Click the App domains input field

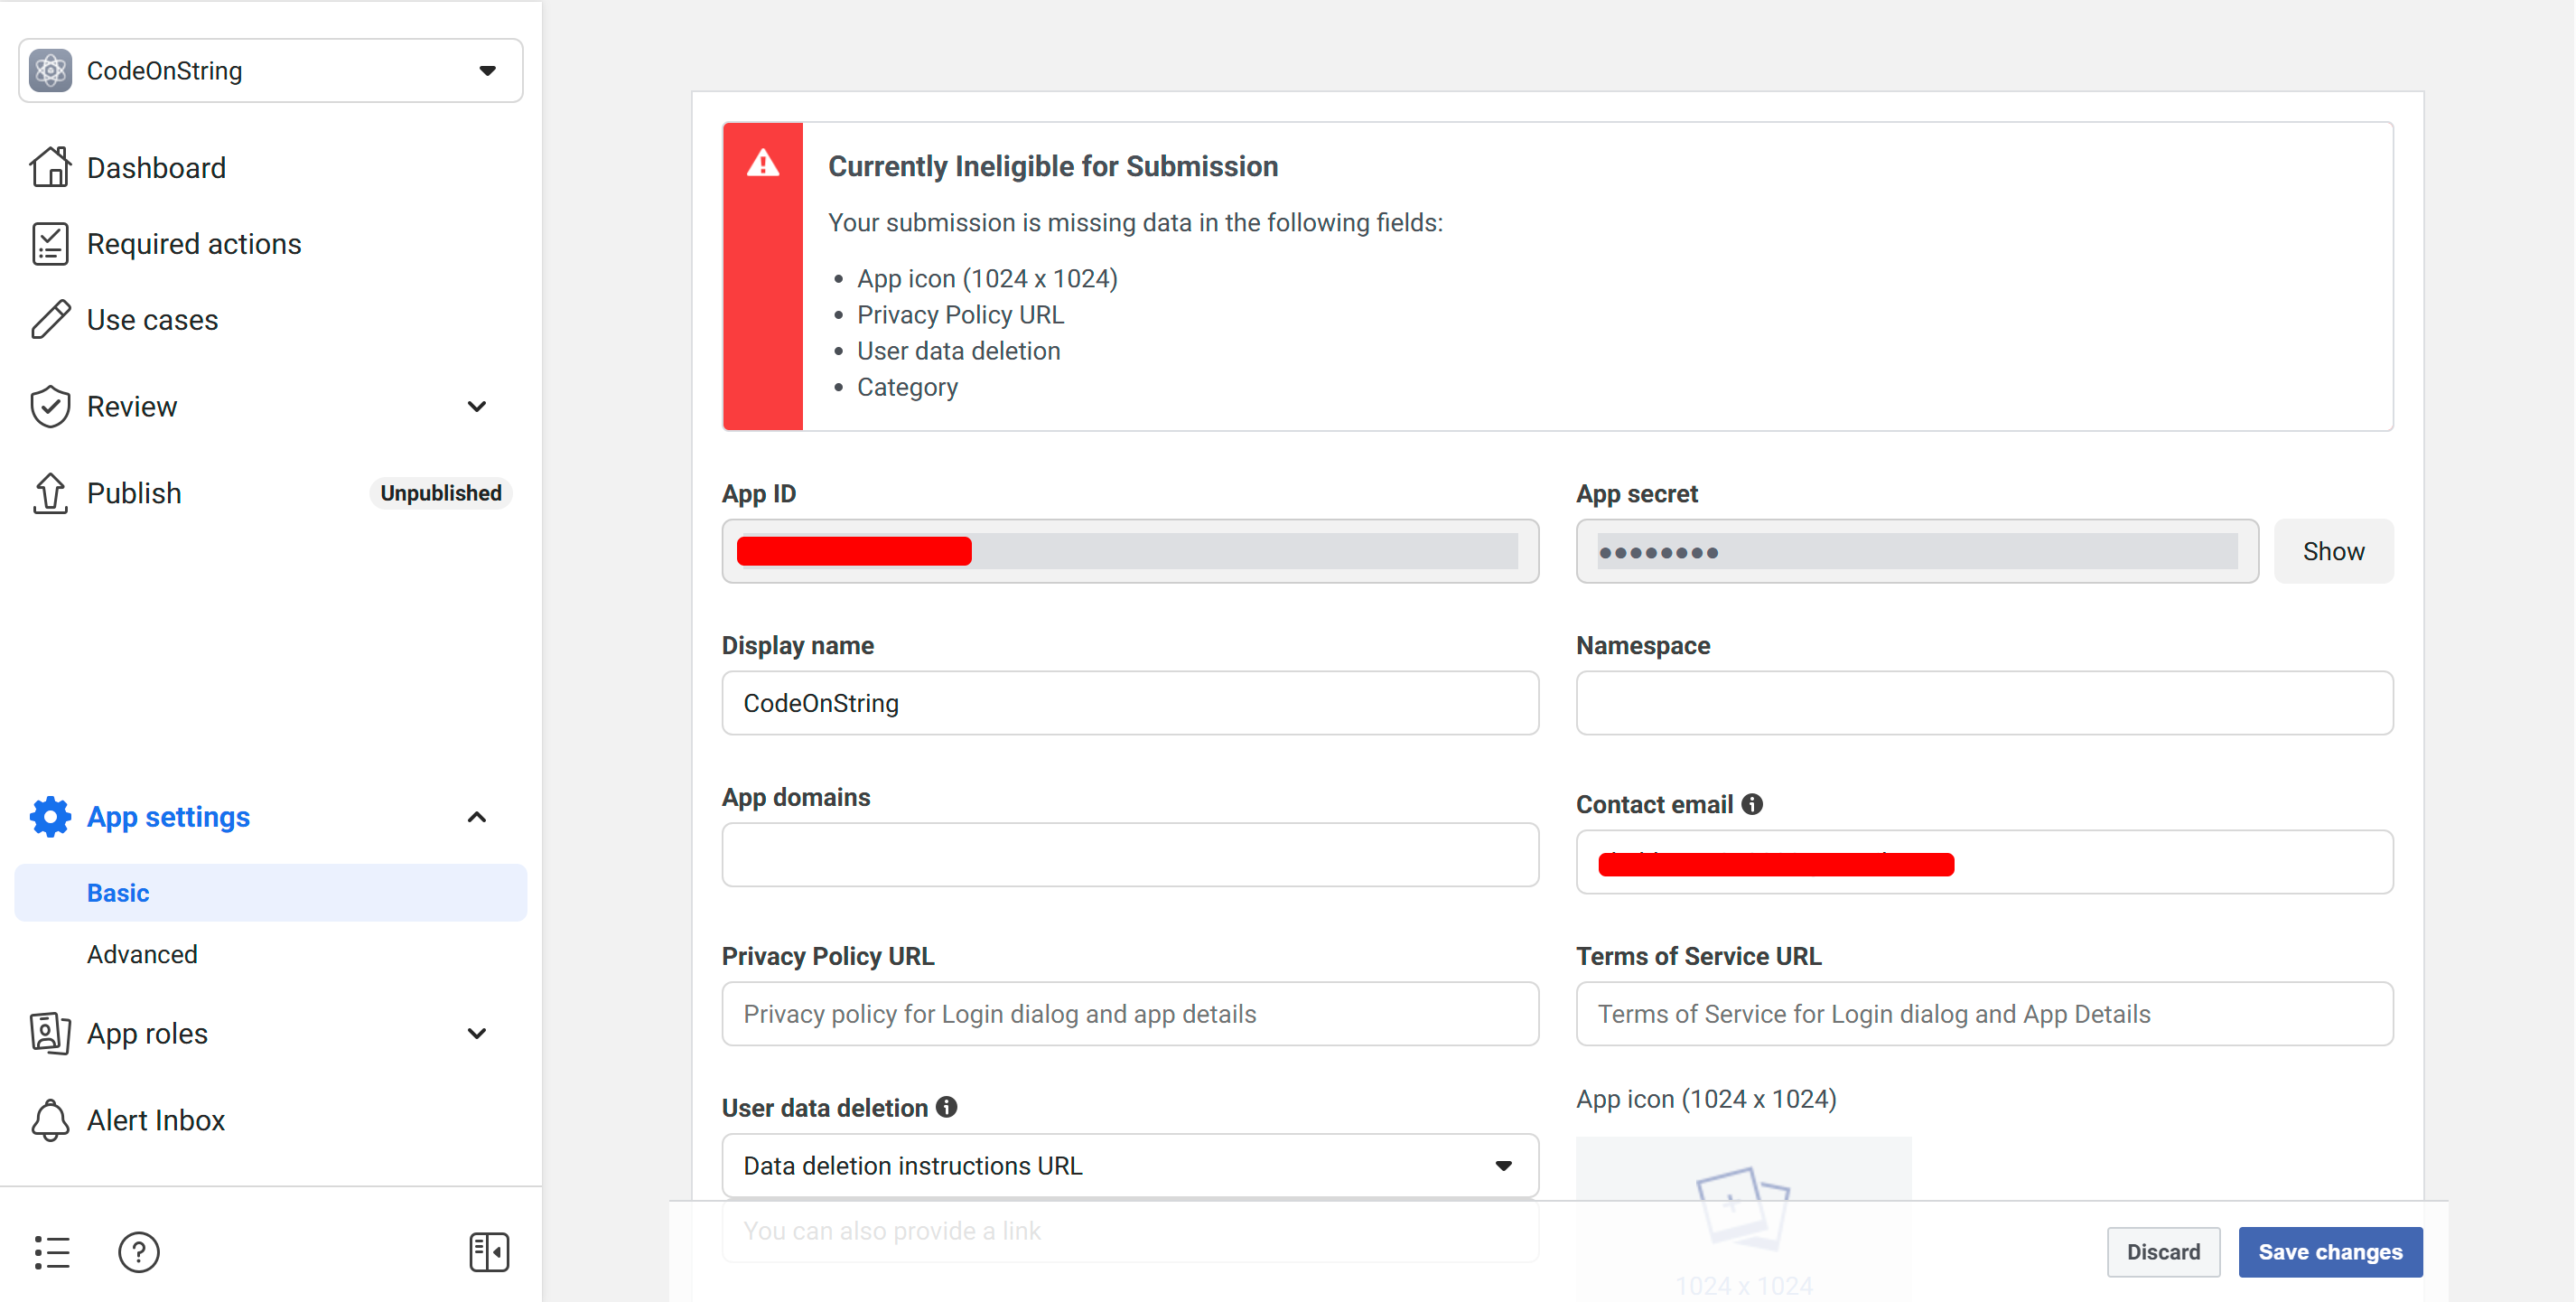[x=1130, y=855]
